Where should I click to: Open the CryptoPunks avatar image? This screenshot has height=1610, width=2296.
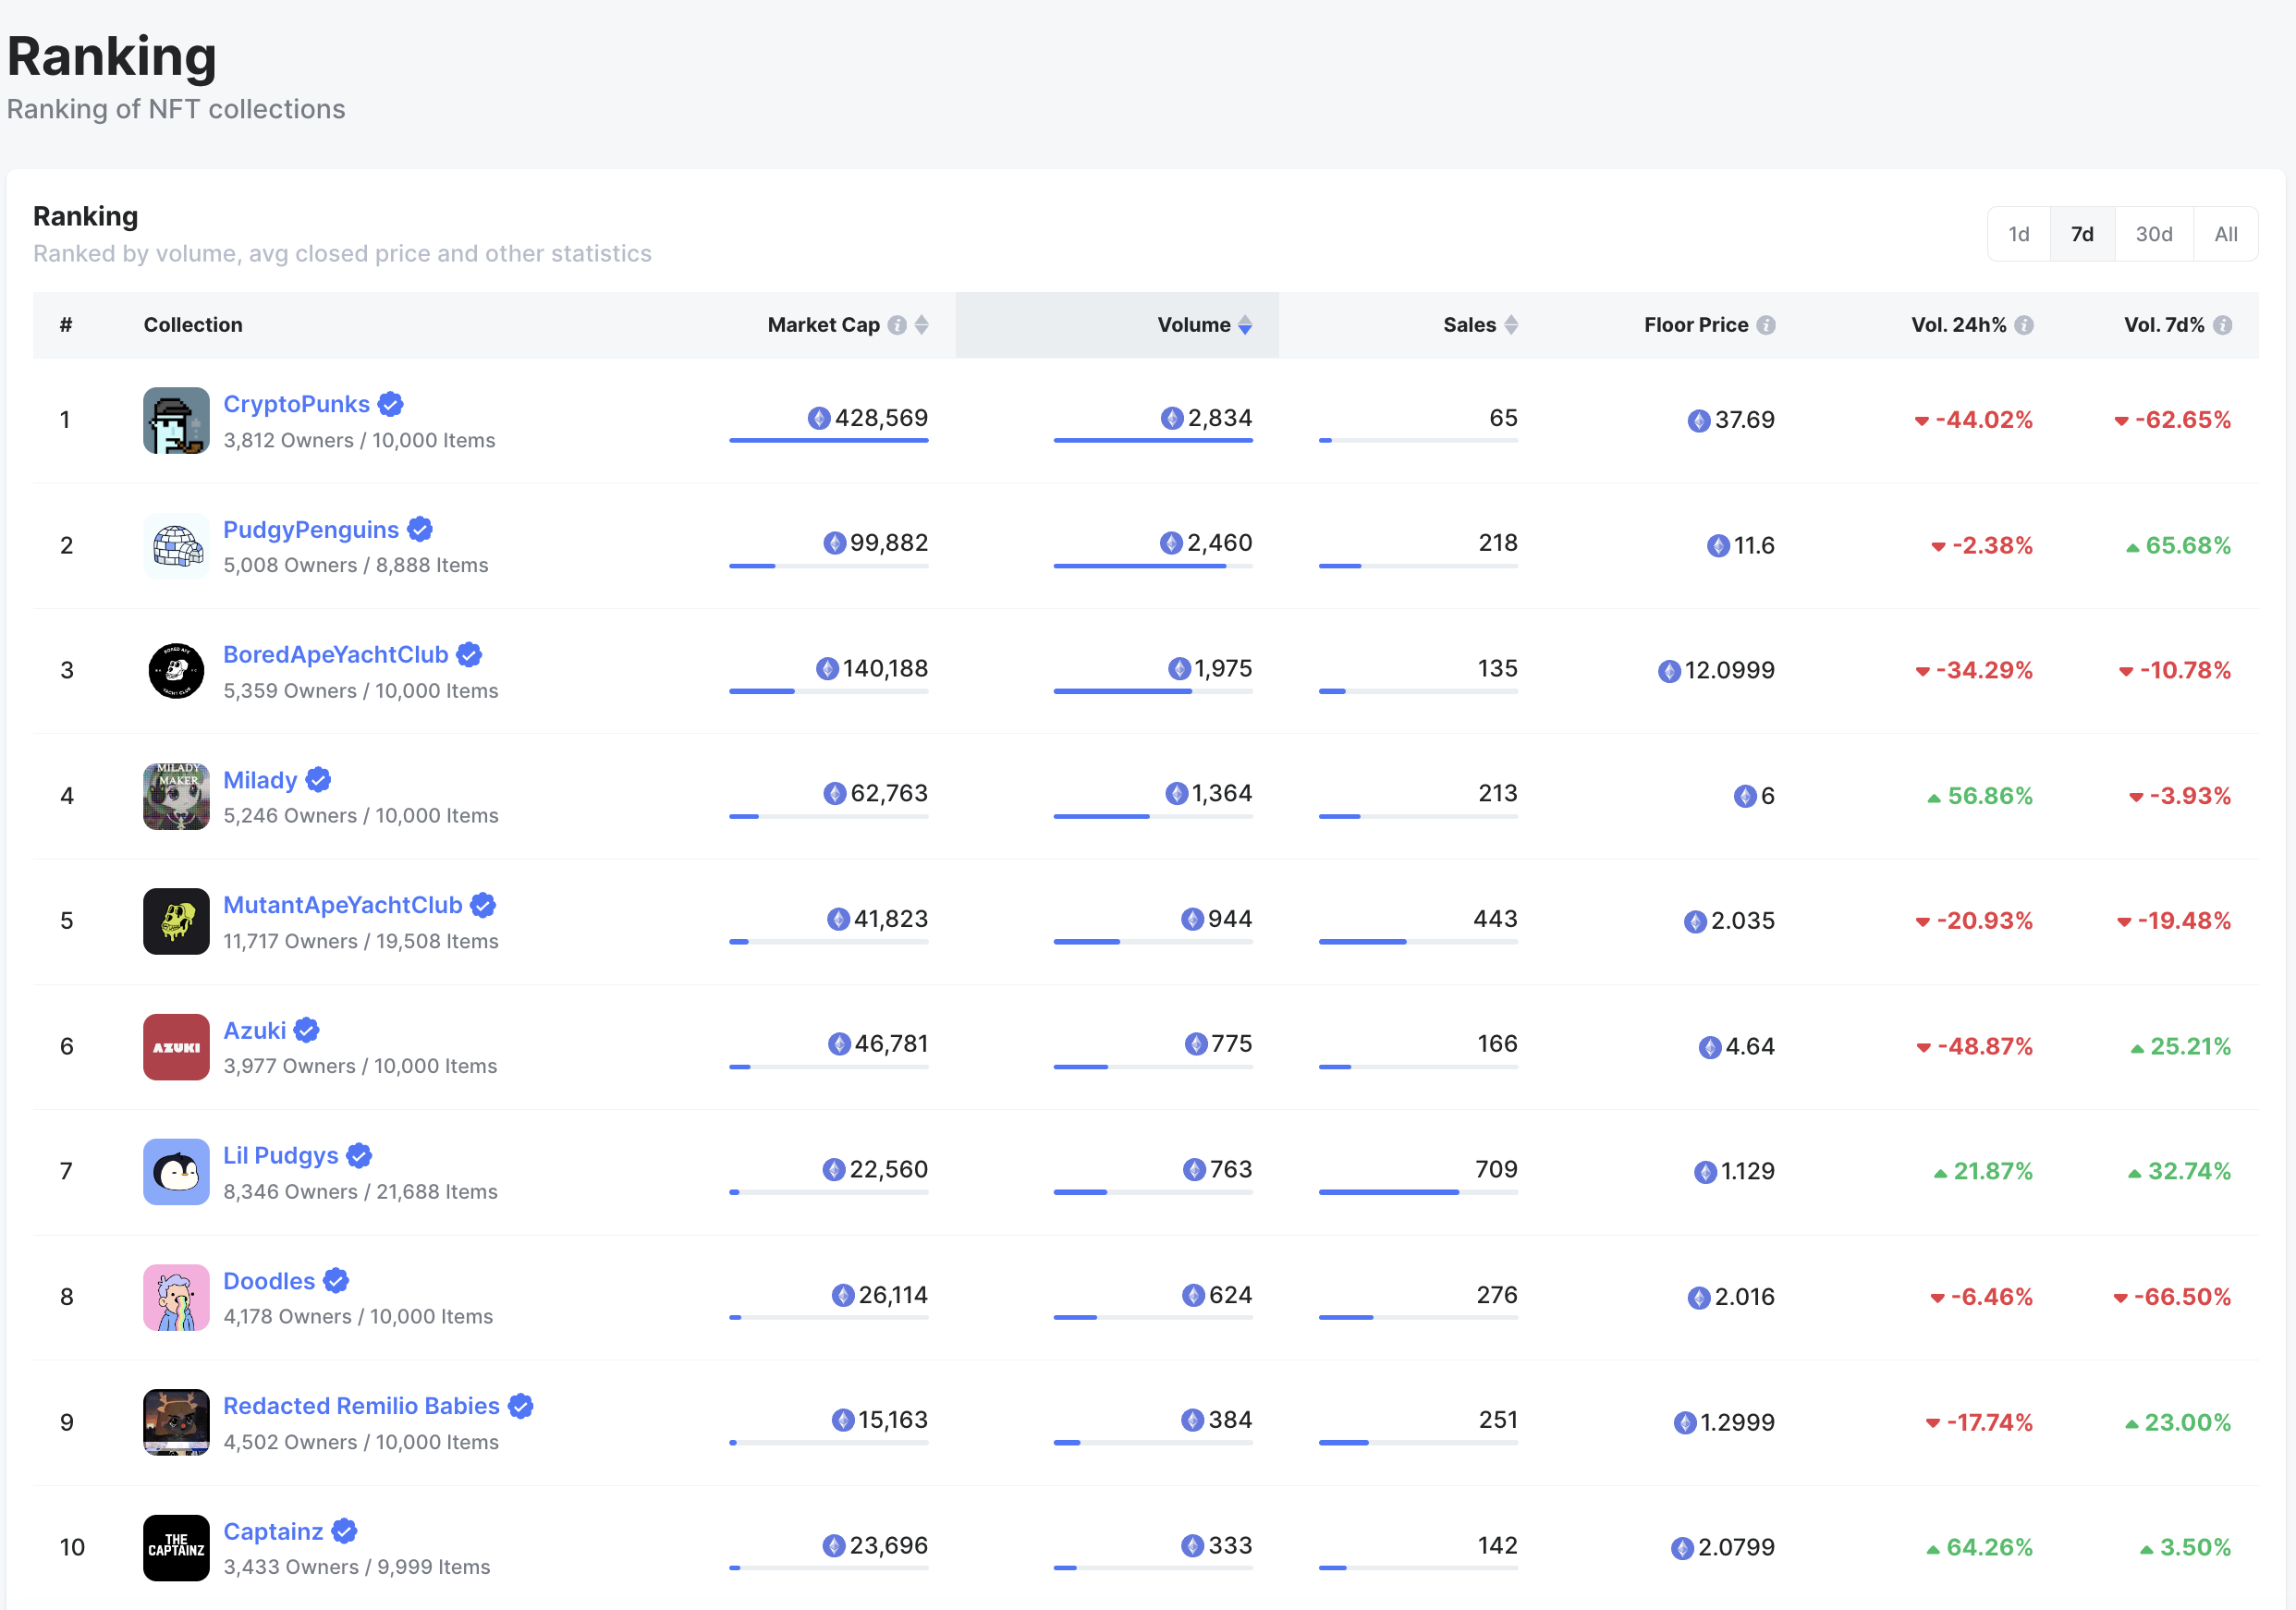(176, 420)
